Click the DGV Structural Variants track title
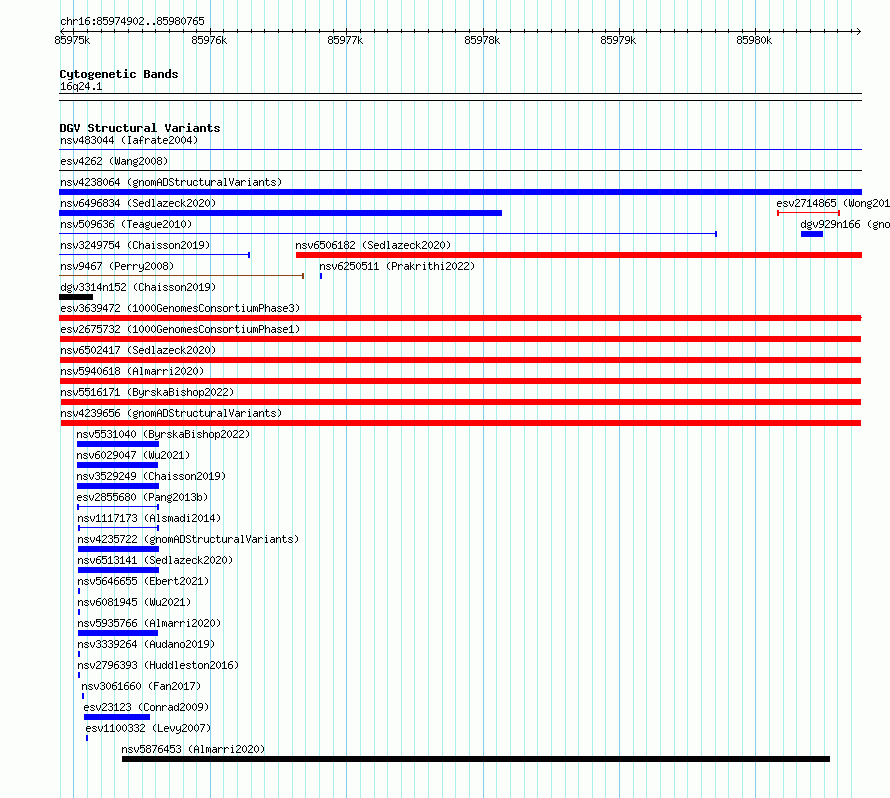The width and height of the screenshot is (890, 798). pyautogui.click(x=140, y=128)
